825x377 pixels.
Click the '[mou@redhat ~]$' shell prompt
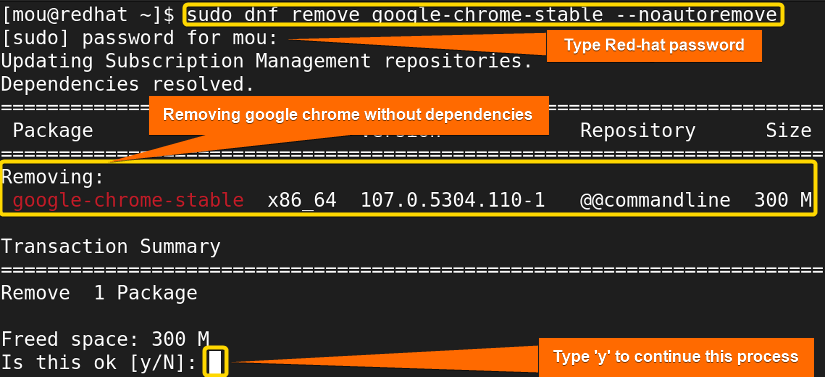[x=88, y=15]
